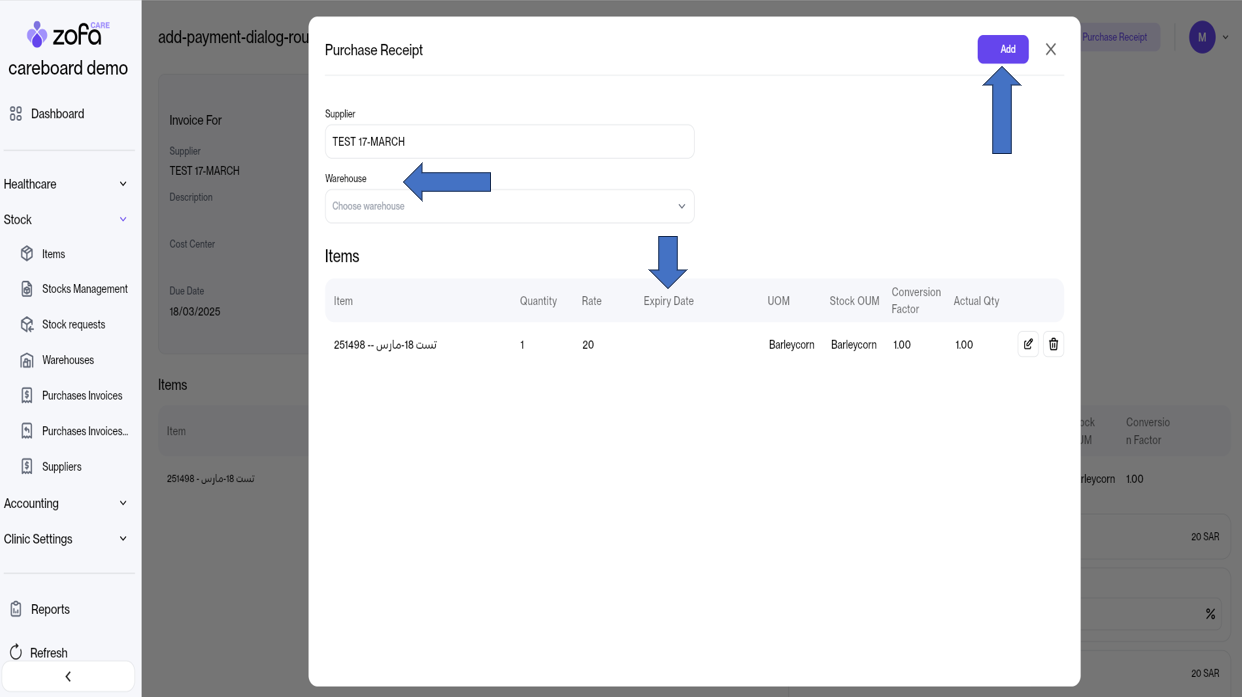The height and width of the screenshot is (697, 1242).
Task: Click the edit pencil icon in item row
Action: (1027, 344)
